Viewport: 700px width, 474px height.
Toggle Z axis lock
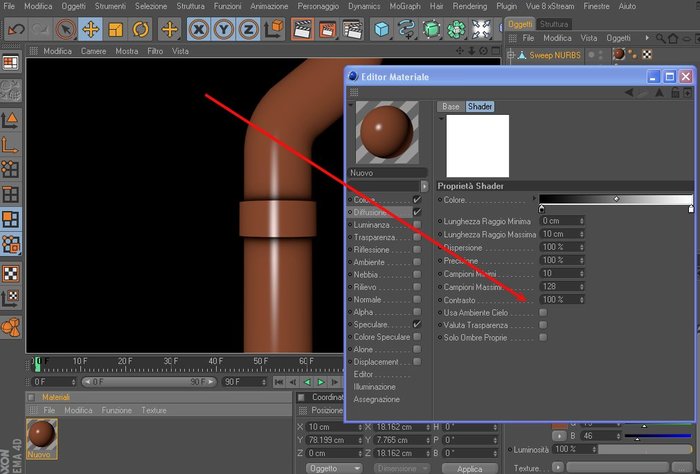[x=248, y=30]
